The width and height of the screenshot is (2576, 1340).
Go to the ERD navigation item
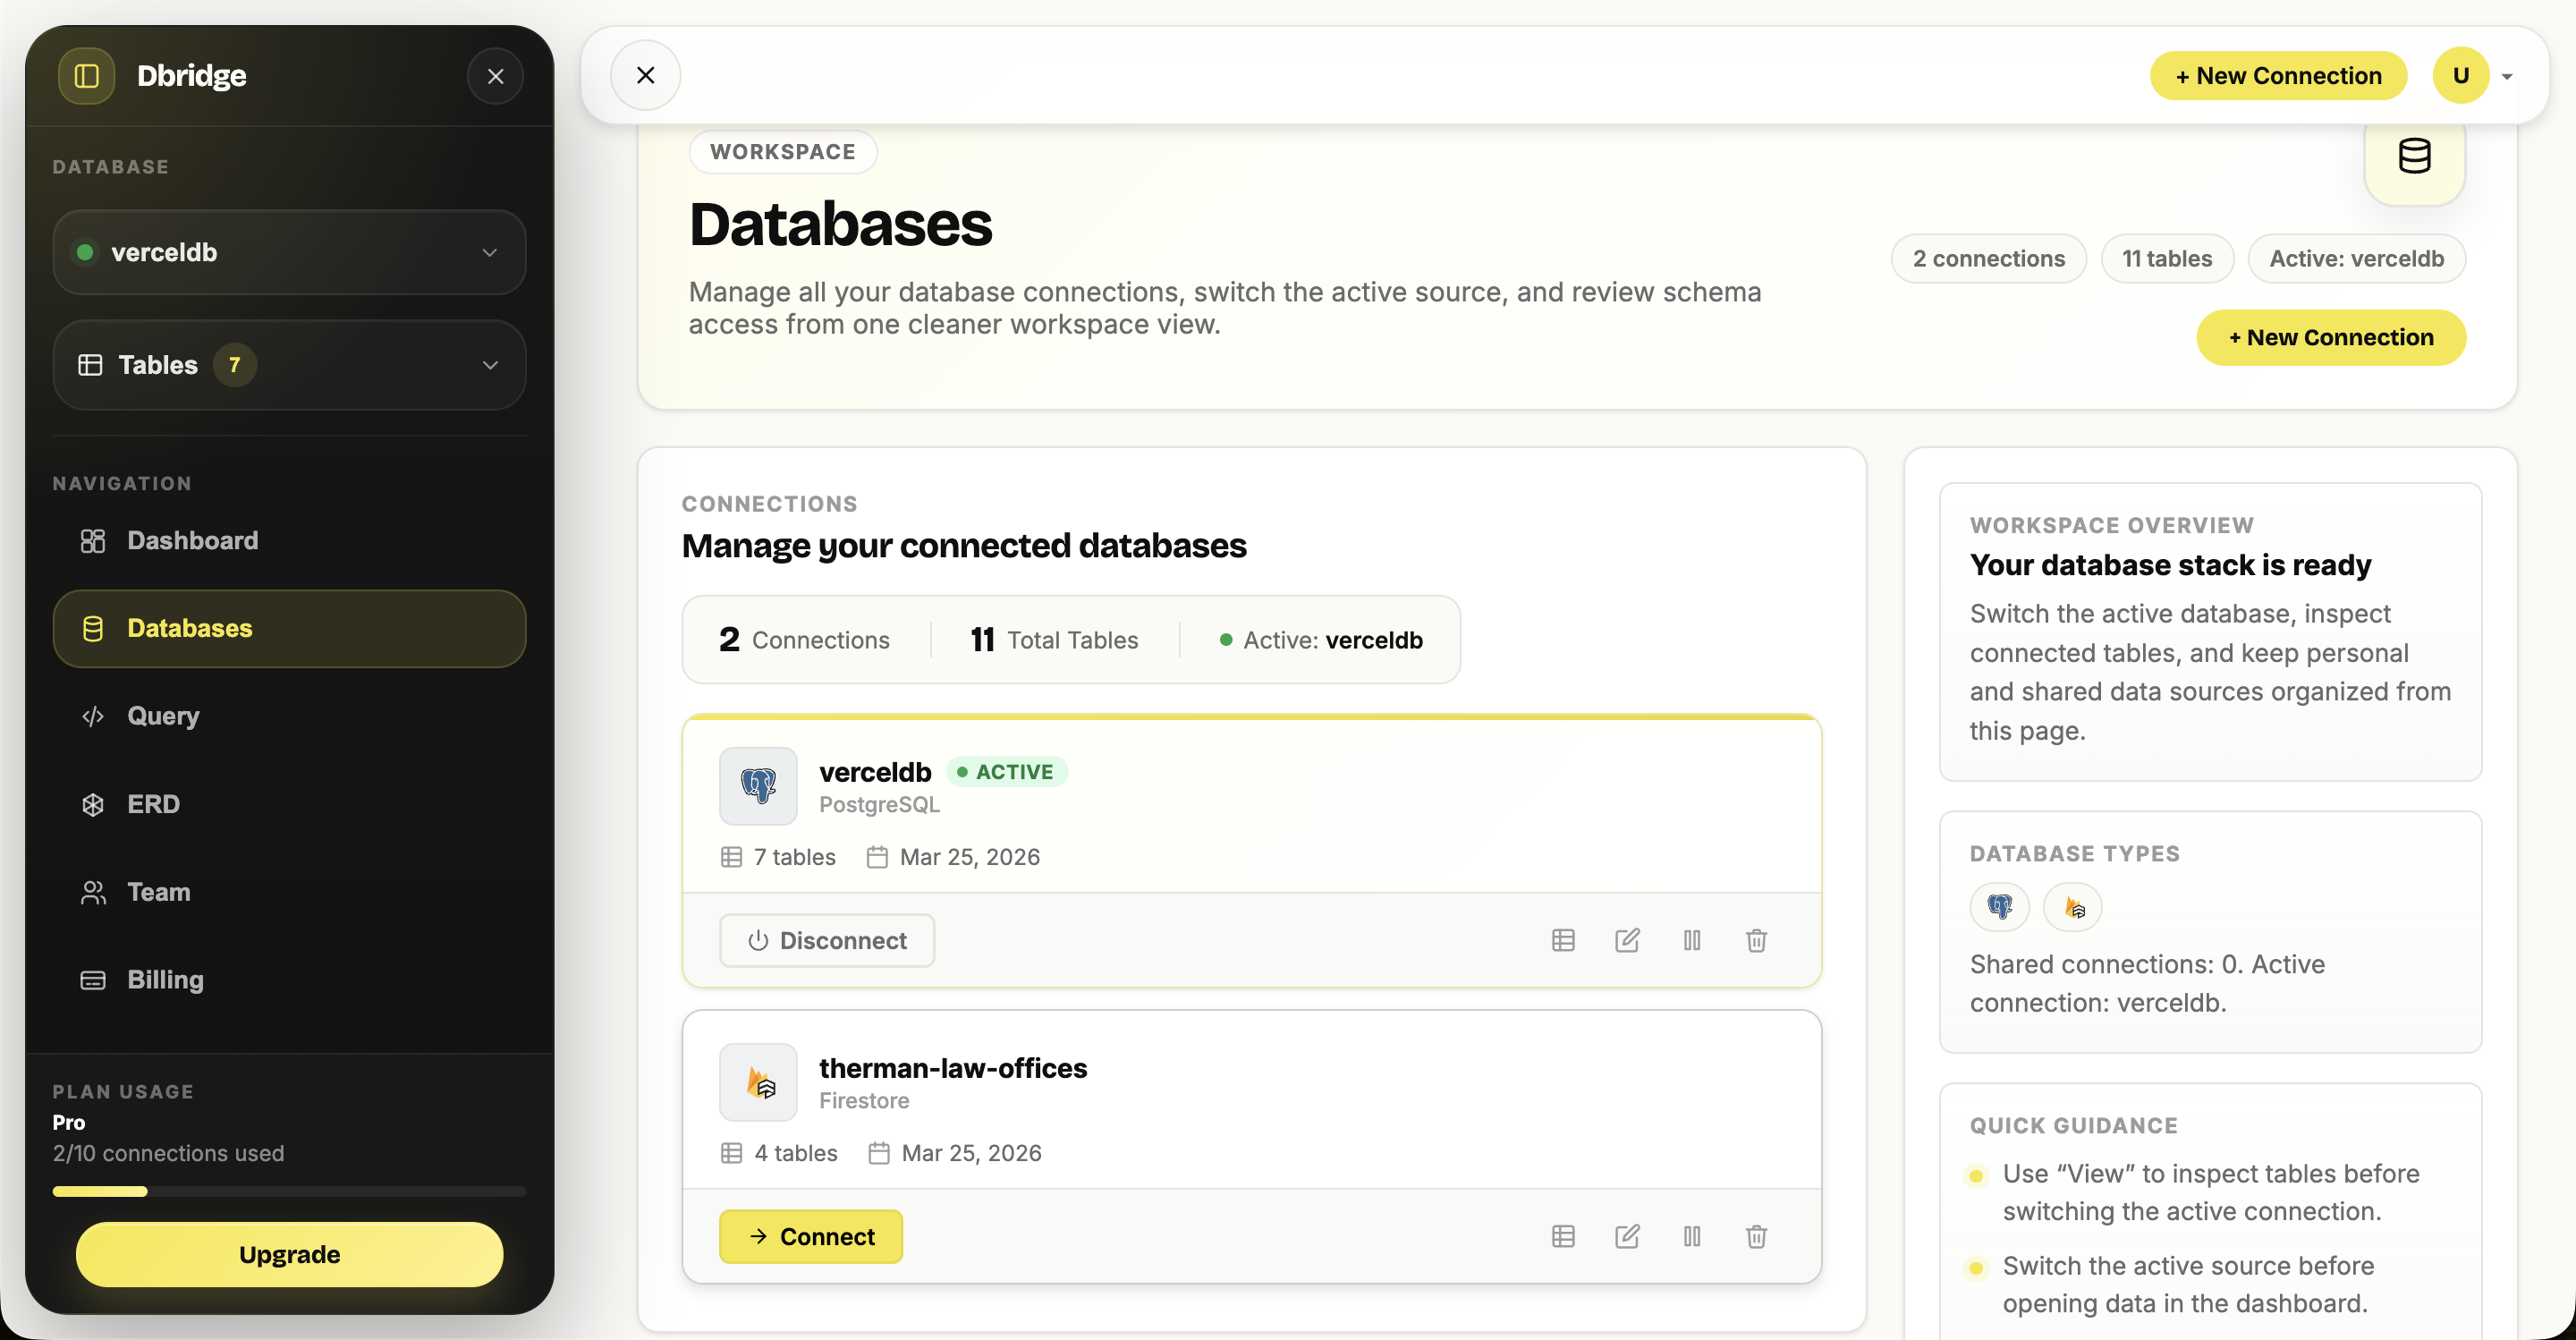153,804
